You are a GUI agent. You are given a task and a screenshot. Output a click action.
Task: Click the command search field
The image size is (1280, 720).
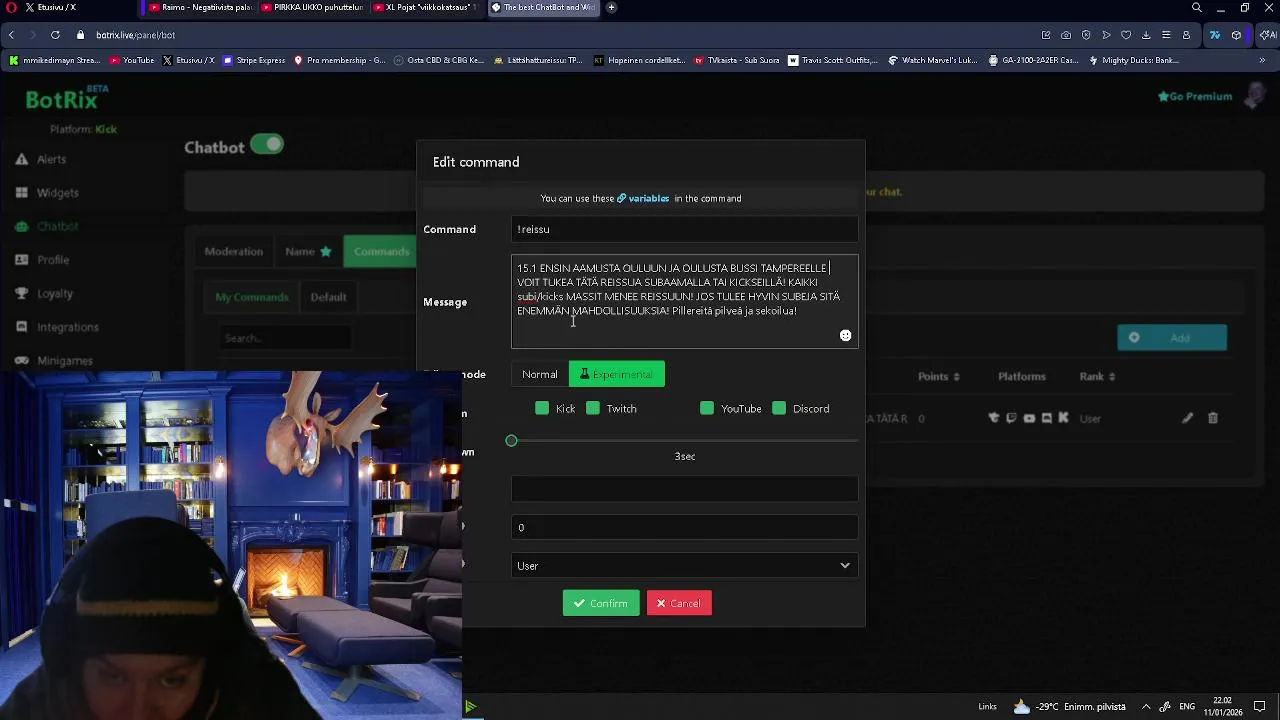(283, 338)
